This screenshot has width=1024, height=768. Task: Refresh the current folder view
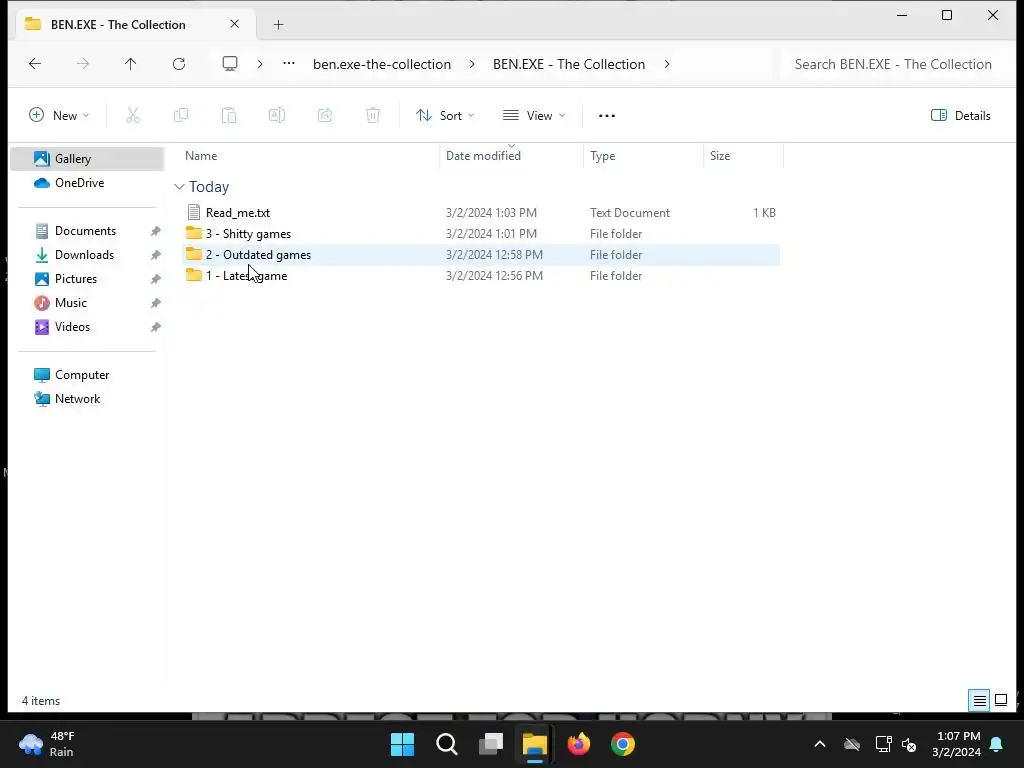(179, 63)
